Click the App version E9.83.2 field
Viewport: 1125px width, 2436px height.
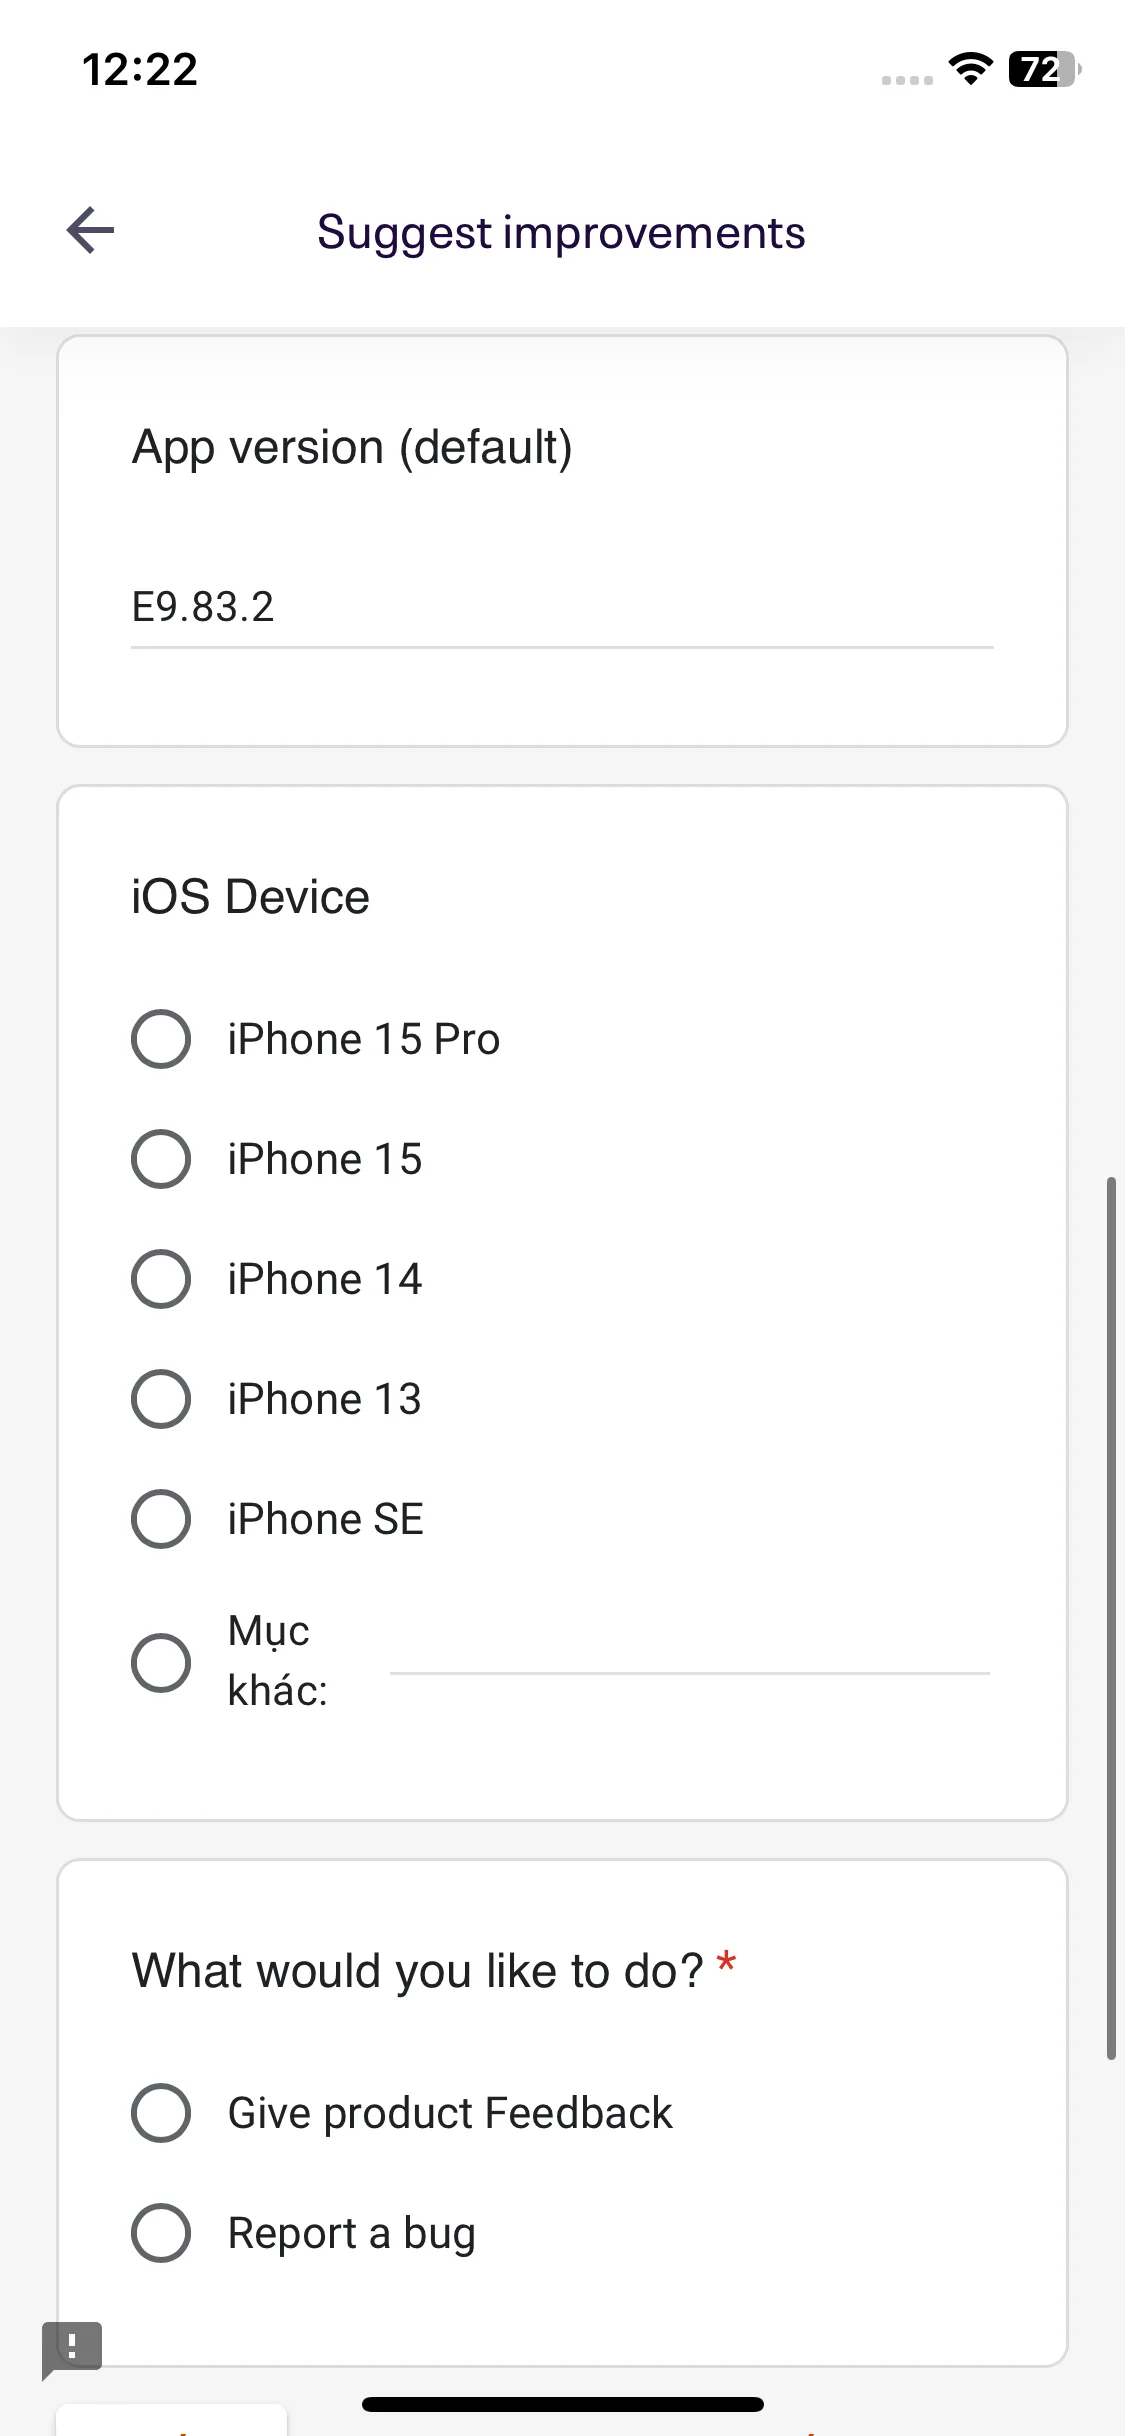click(562, 608)
